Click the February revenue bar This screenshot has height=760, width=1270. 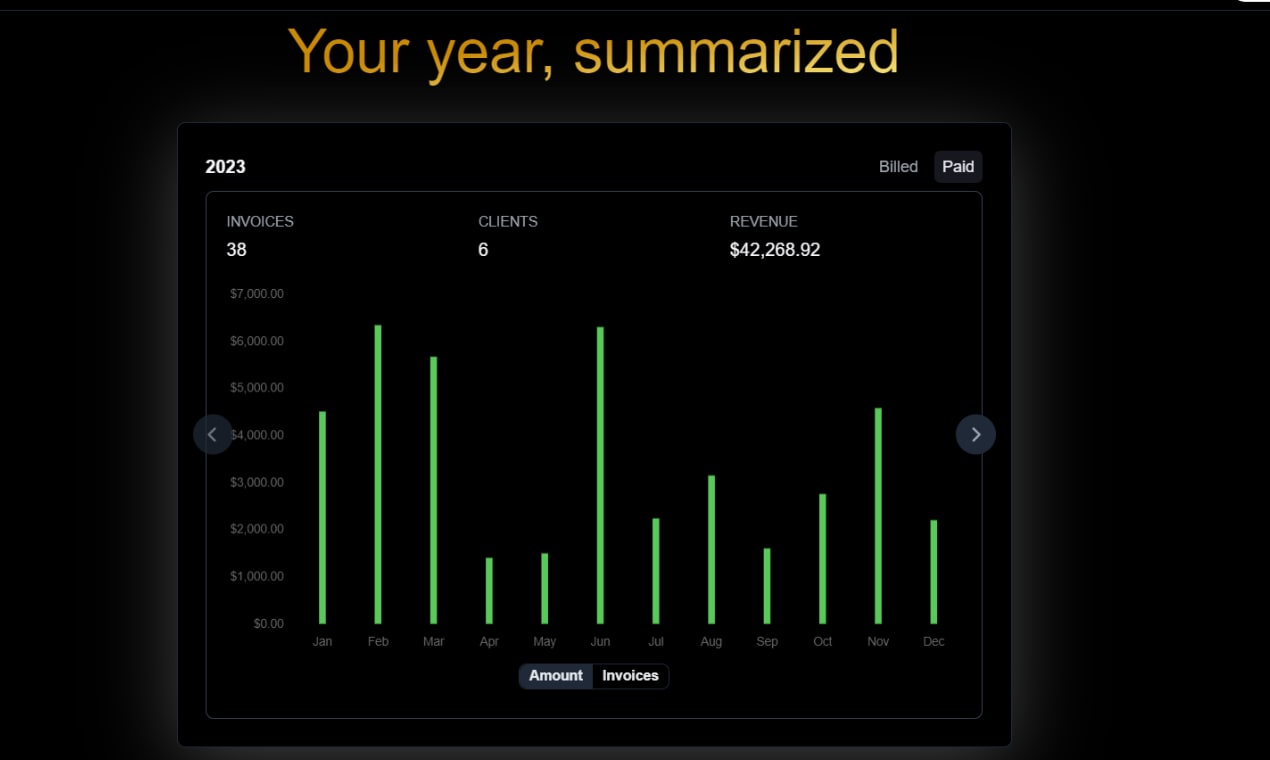pyautogui.click(x=378, y=474)
